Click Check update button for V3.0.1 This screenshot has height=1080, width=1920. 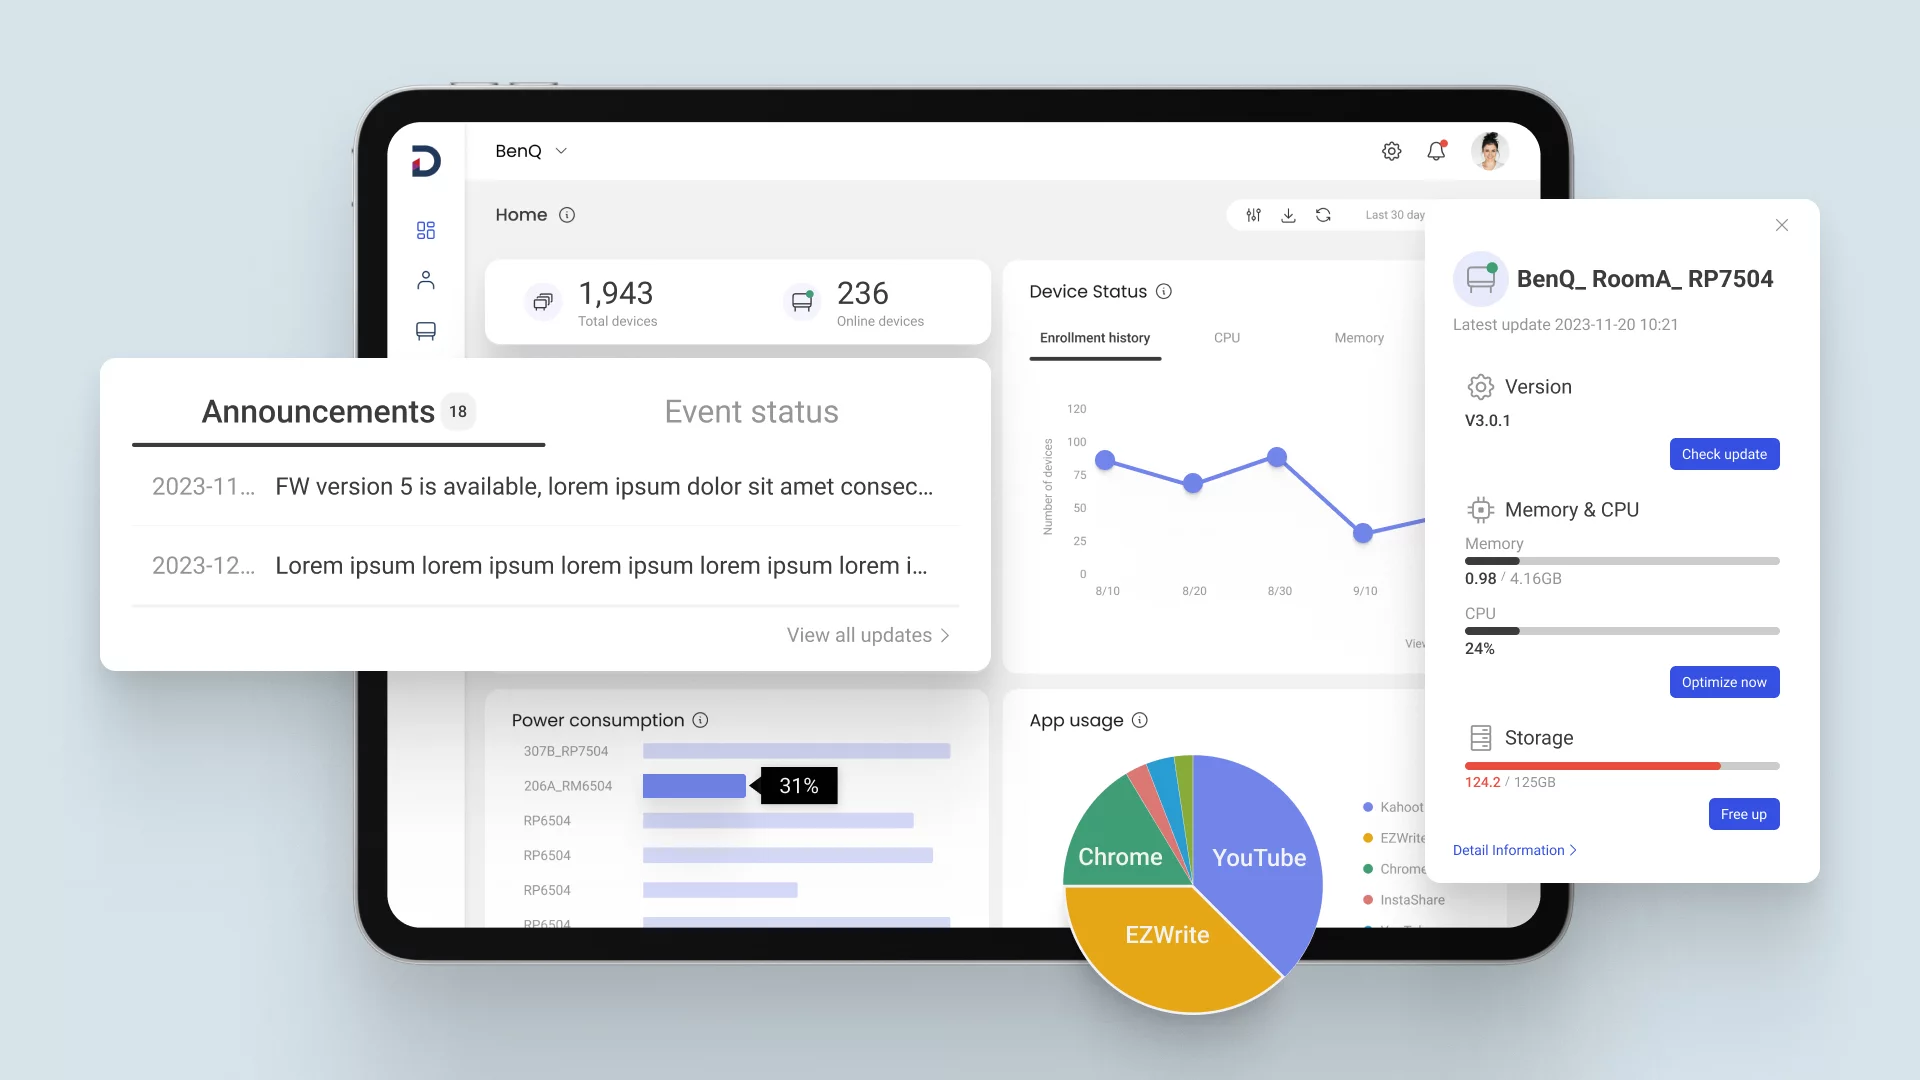[x=1724, y=454]
